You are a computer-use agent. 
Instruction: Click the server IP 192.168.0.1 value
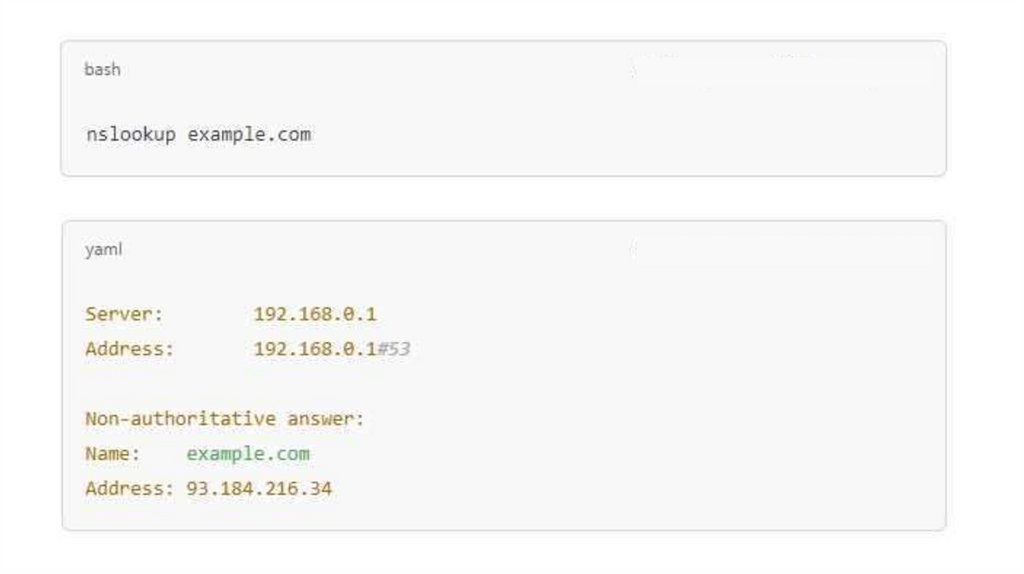click(315, 314)
